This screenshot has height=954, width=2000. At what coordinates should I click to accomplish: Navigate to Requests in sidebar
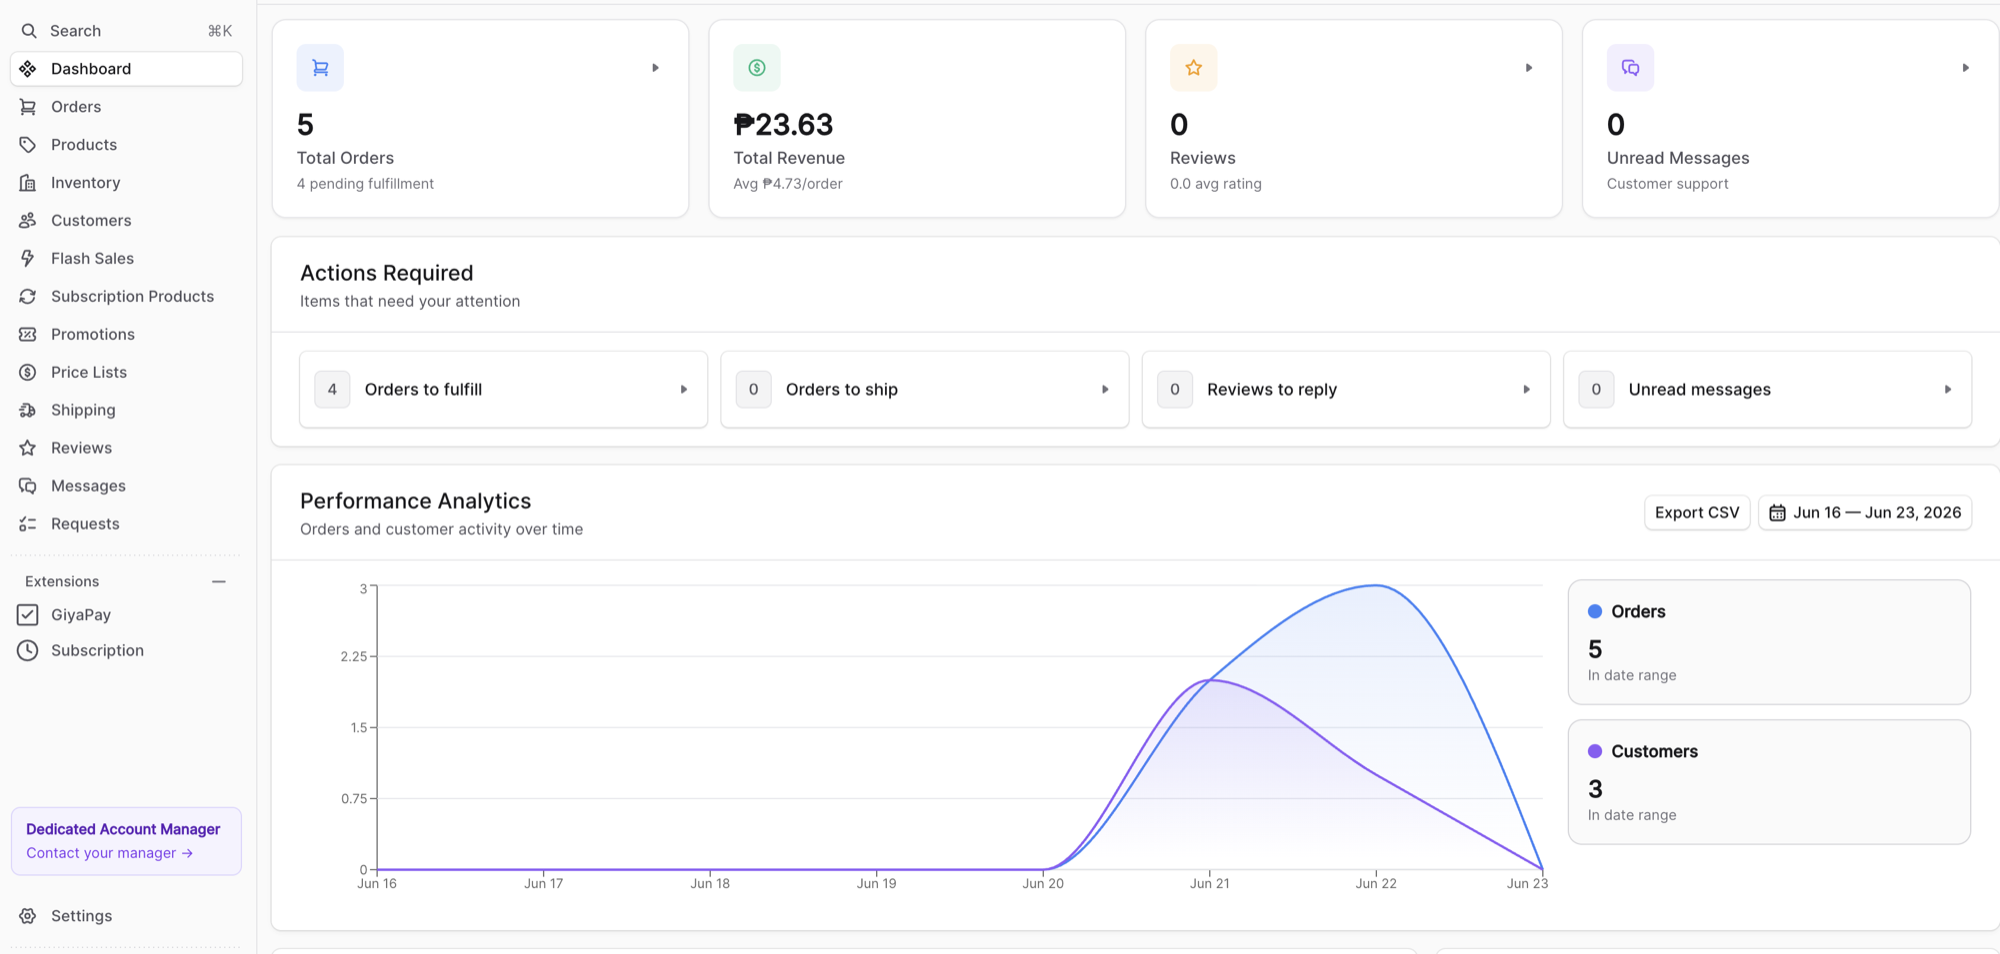(x=126, y=524)
